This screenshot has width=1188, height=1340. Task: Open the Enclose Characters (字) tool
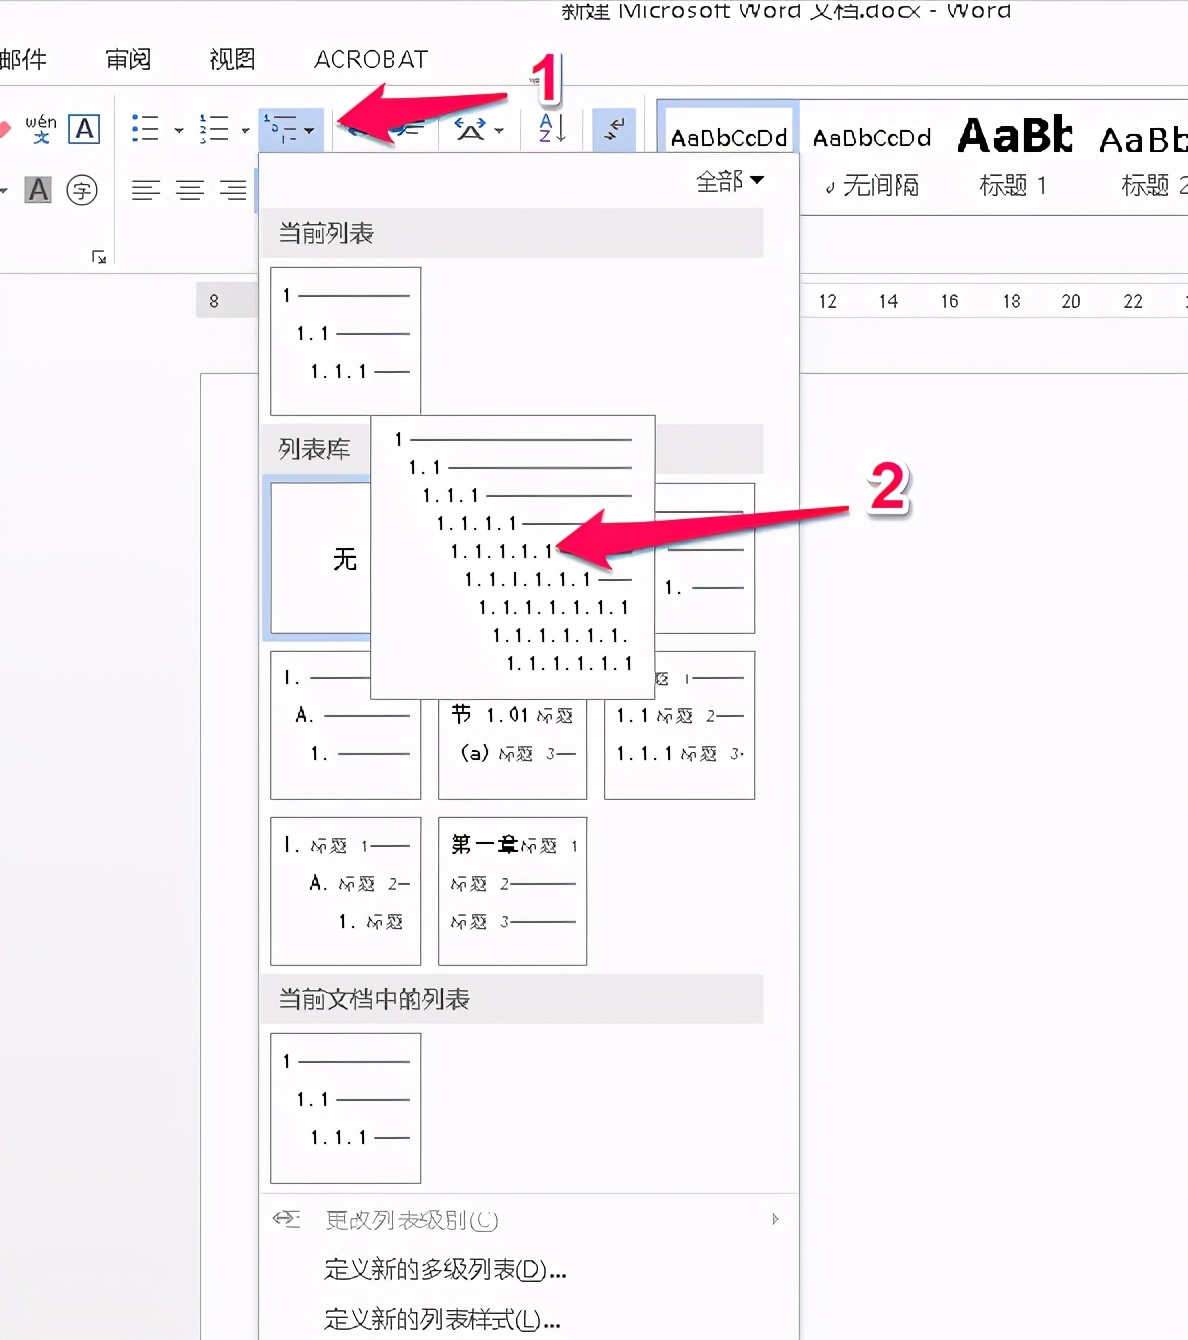(x=82, y=189)
